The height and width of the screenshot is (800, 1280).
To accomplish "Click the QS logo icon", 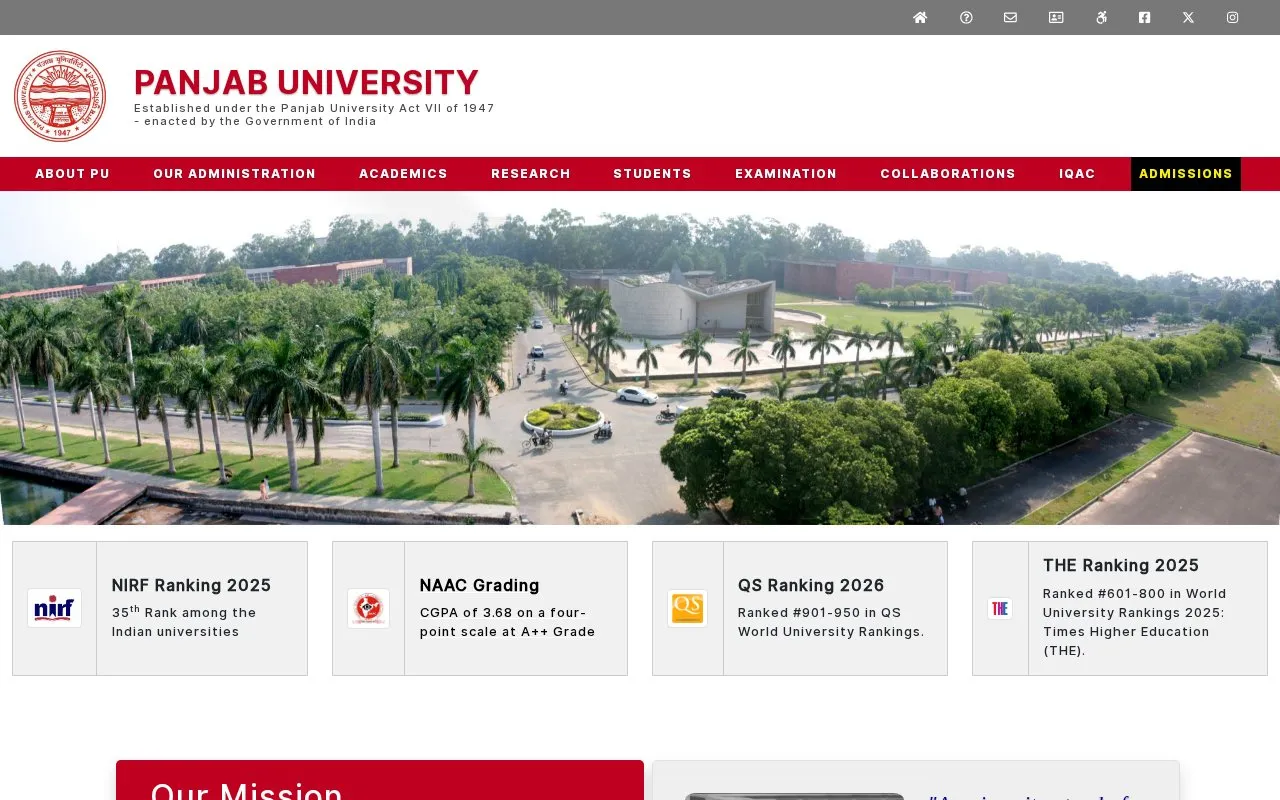I will pyautogui.click(x=687, y=608).
